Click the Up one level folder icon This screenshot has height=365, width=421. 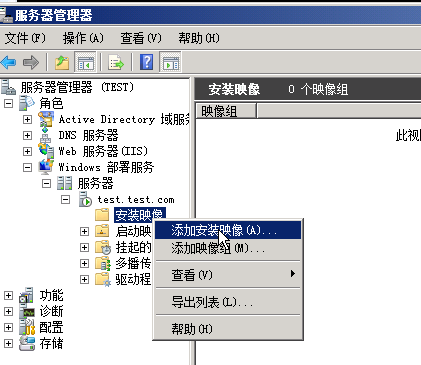click(x=62, y=62)
